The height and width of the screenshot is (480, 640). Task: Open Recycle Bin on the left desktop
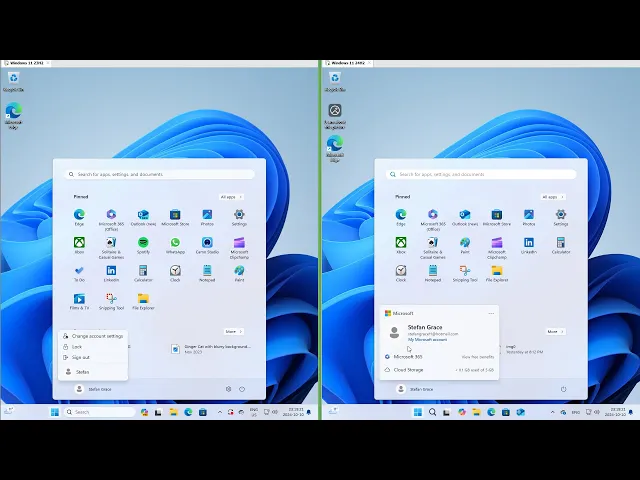(x=13, y=81)
